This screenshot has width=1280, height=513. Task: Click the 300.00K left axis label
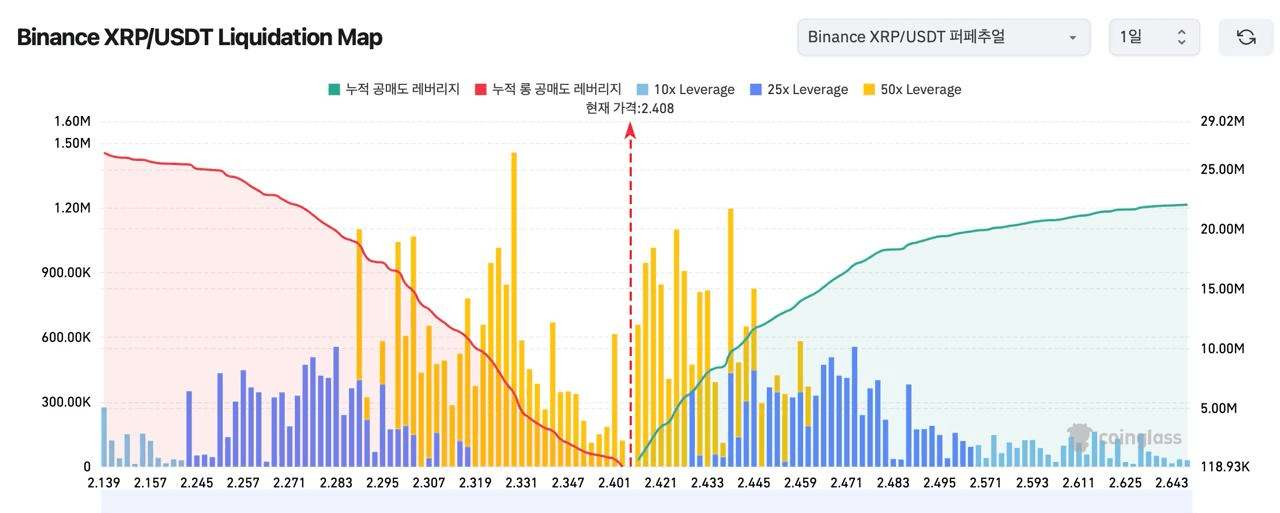point(67,402)
